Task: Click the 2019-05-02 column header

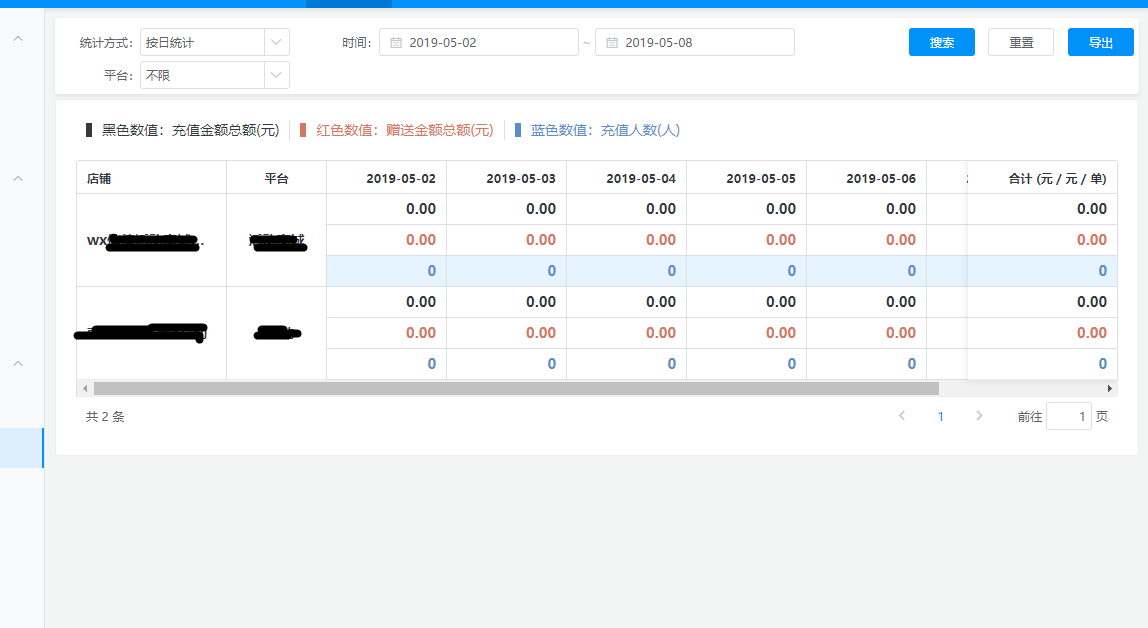Action: click(x=387, y=179)
